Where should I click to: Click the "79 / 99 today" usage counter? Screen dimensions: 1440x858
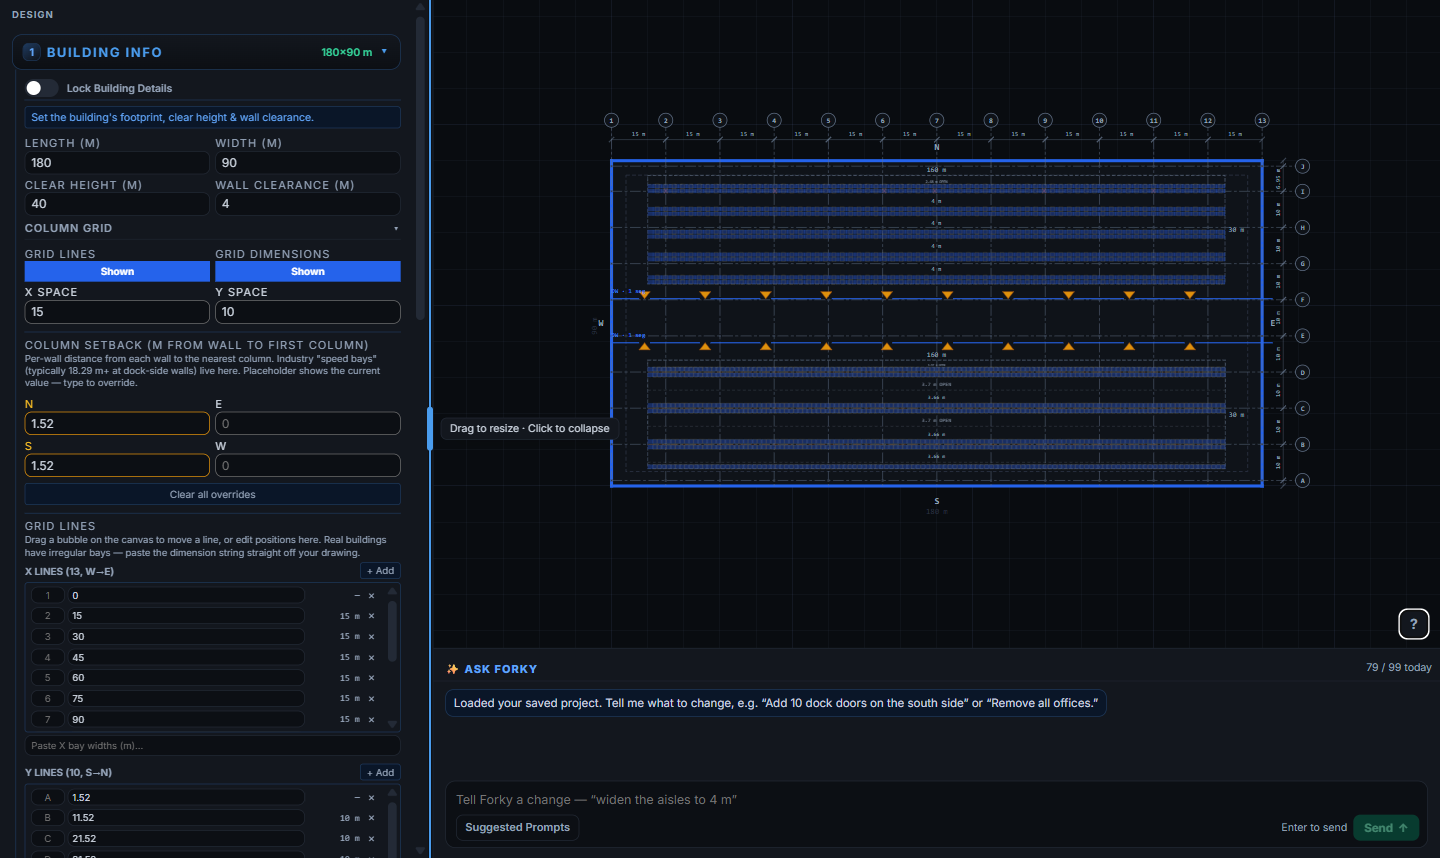[x=1398, y=667]
